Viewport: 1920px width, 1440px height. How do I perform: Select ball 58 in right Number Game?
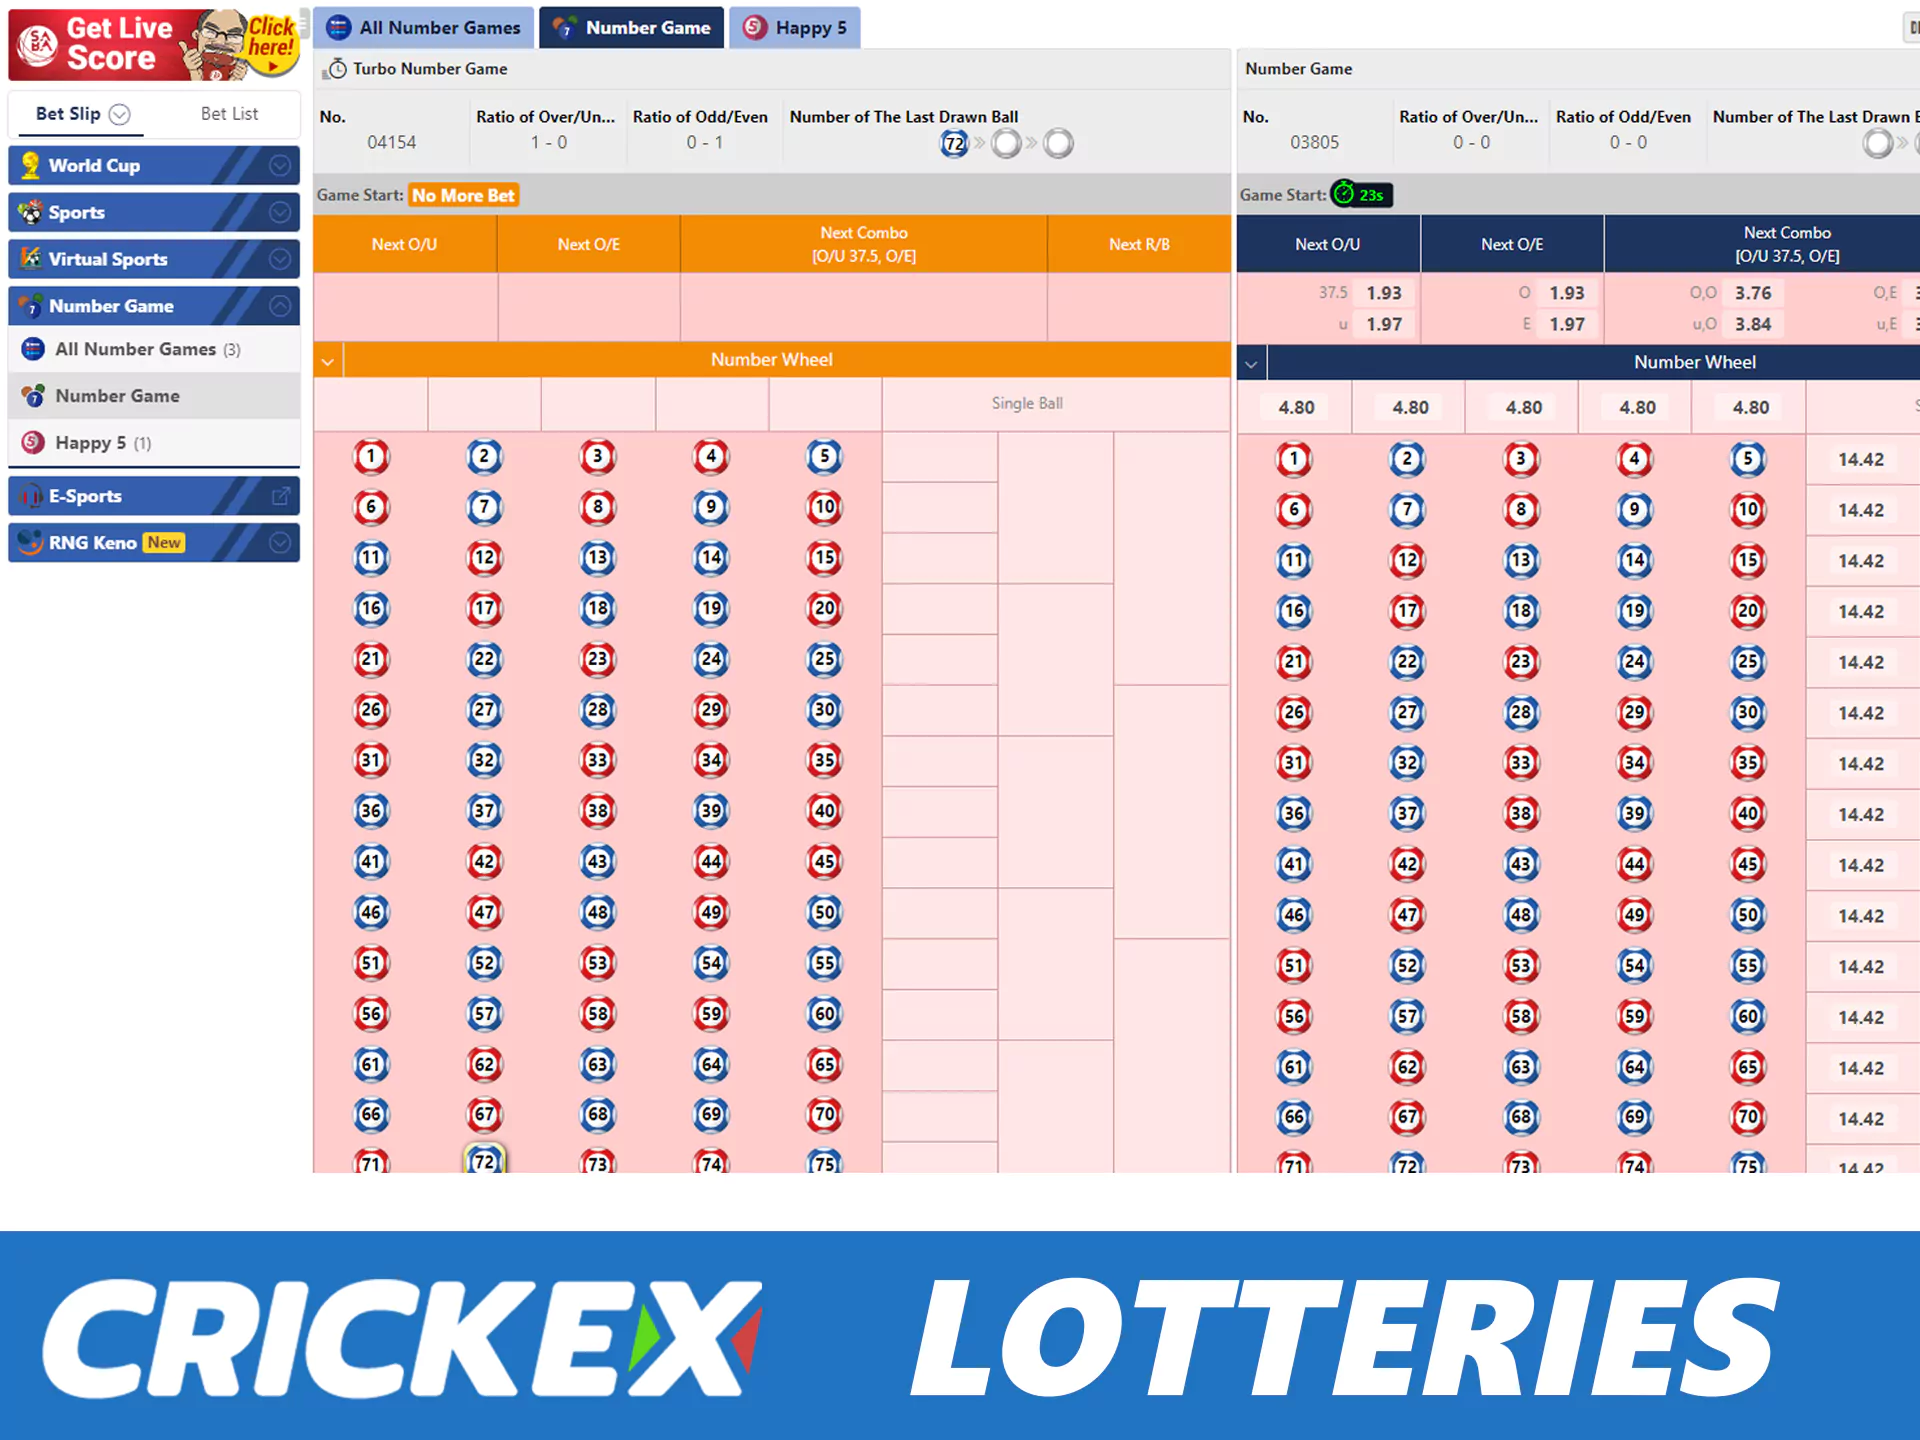(x=1521, y=1016)
